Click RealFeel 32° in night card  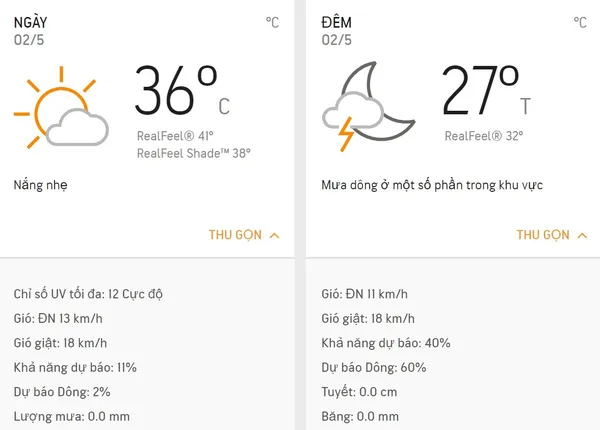pyautogui.click(x=484, y=136)
